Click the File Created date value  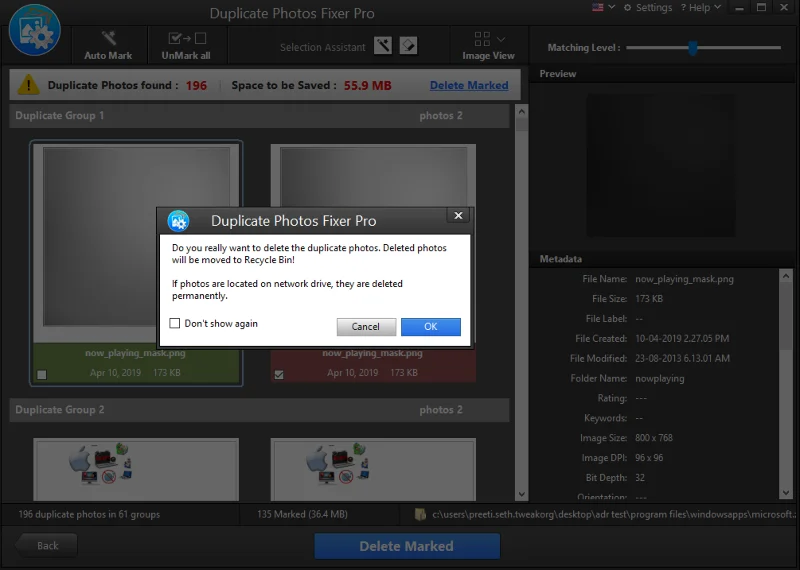(x=682, y=338)
